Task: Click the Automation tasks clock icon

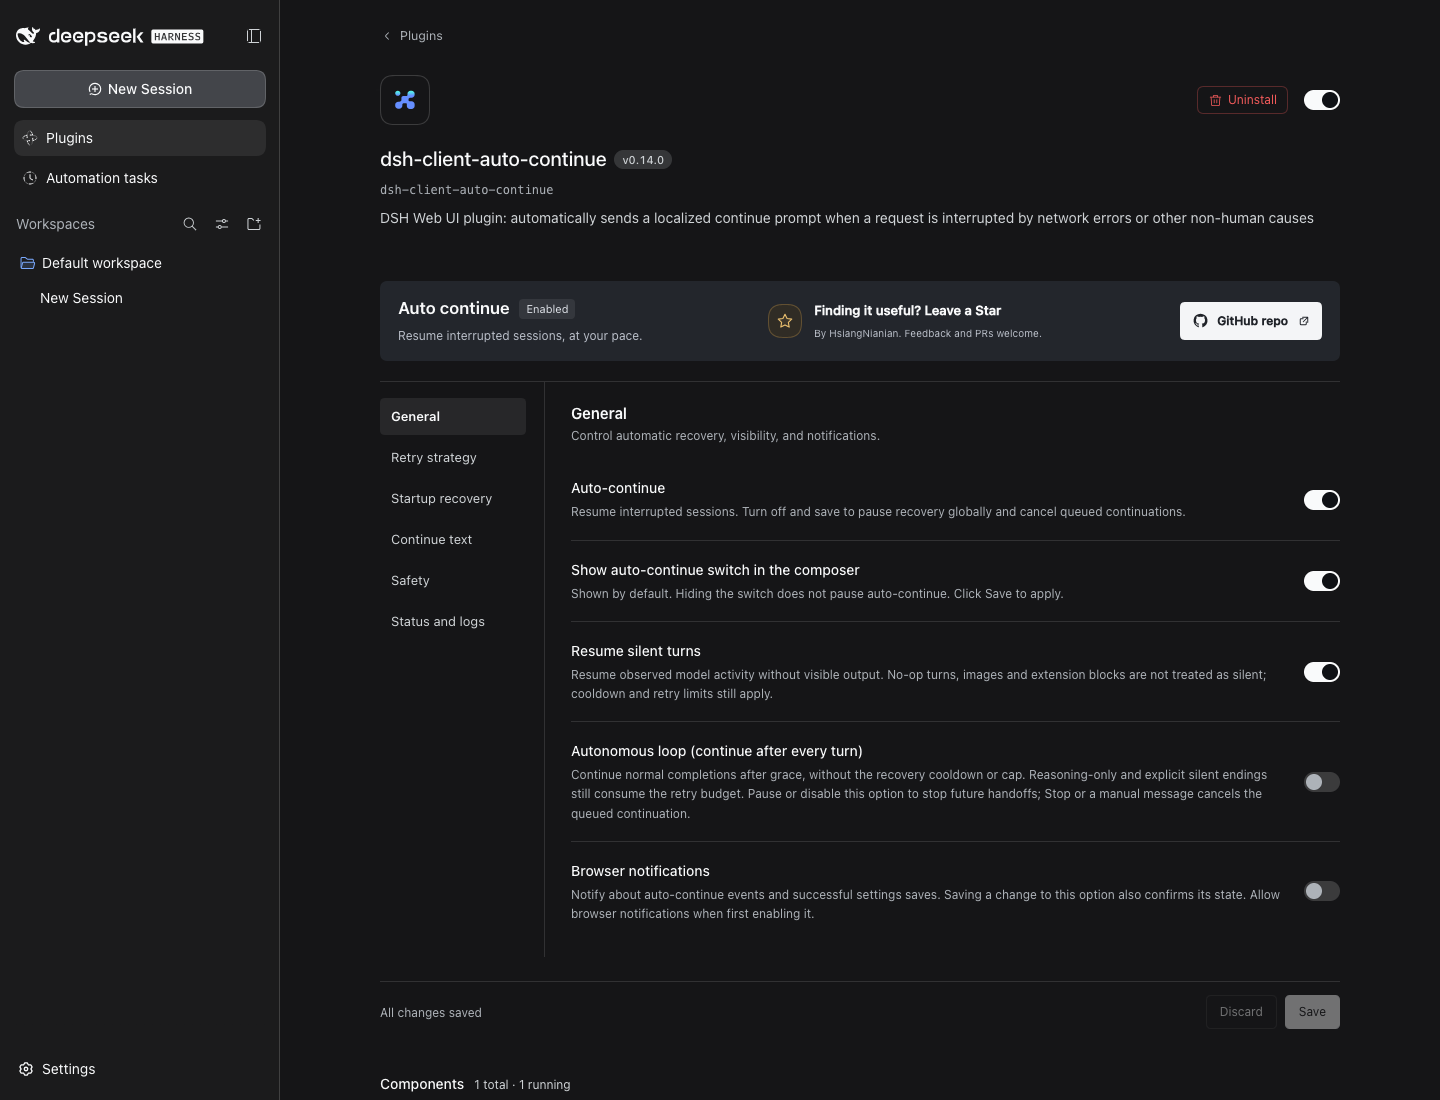Action: click(x=30, y=178)
